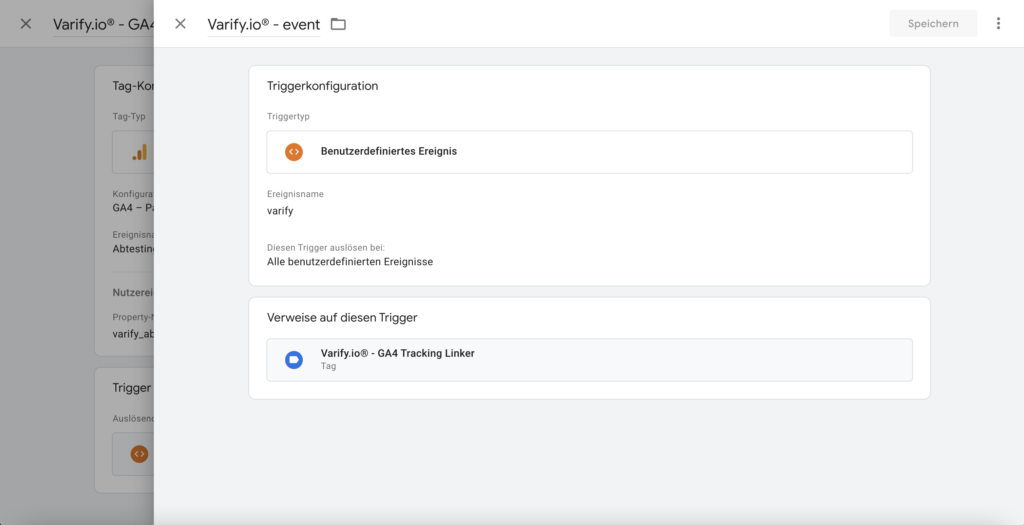Edit the trigger name Varify.io® - event

pos(264,25)
